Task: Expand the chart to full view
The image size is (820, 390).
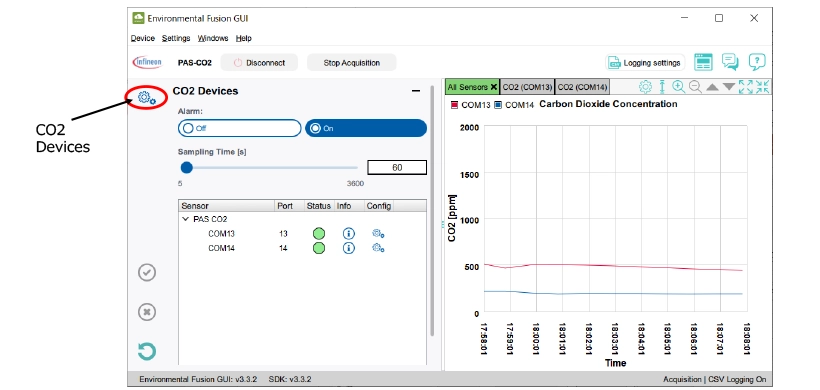Action: point(746,87)
